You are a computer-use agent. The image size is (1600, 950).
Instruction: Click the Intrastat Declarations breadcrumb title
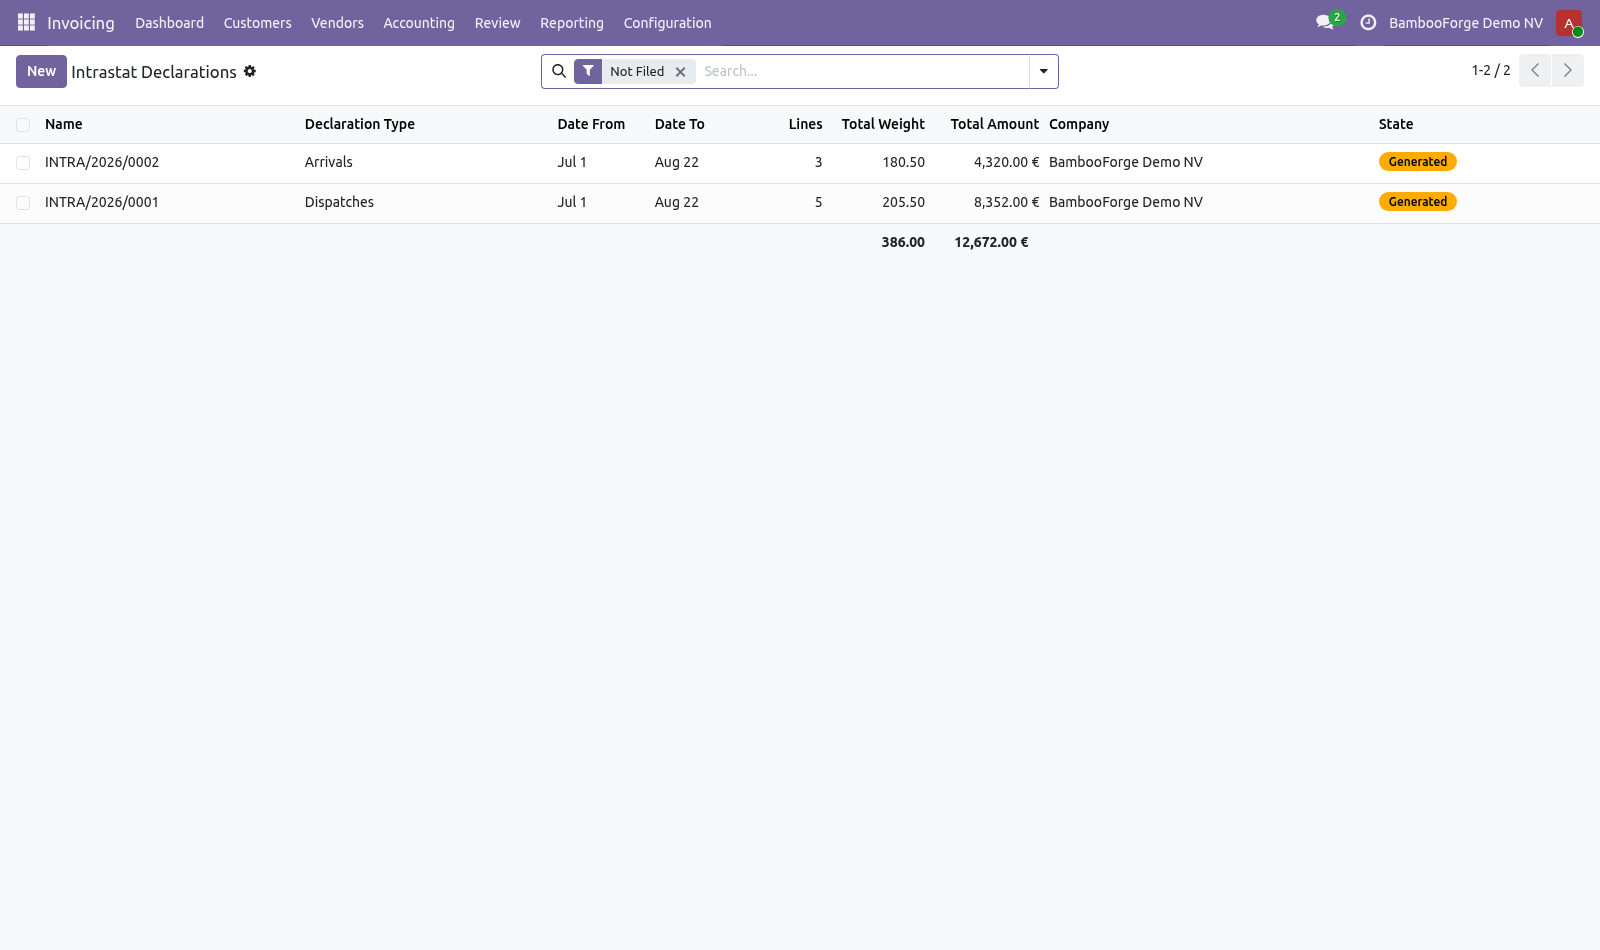point(154,72)
